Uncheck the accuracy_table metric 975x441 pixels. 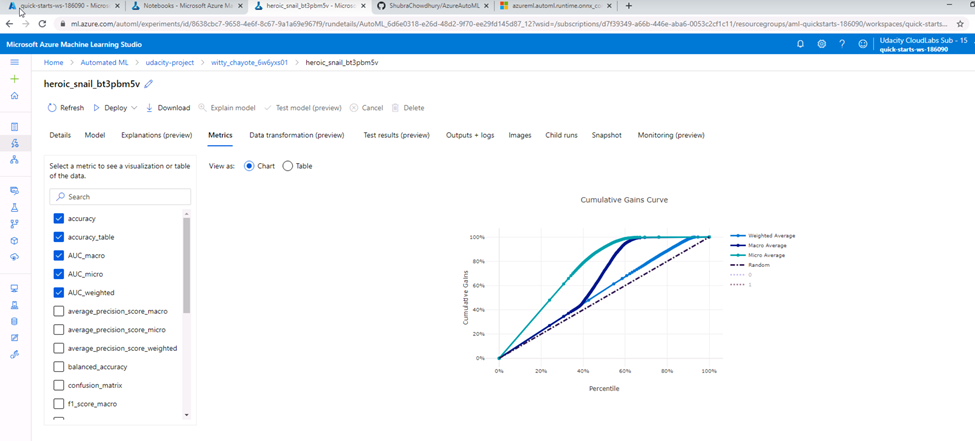click(x=59, y=237)
